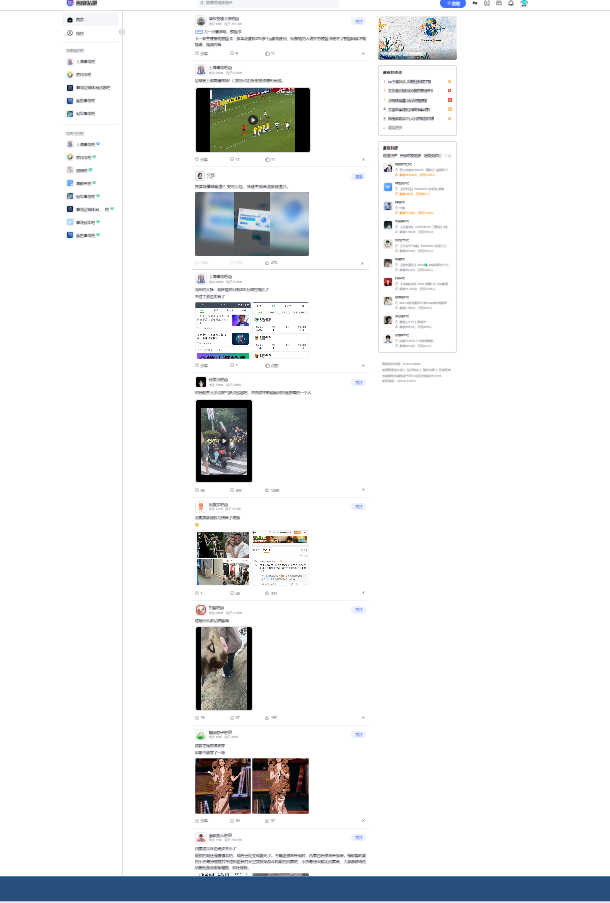Click the smiley face icon in the header
The height and width of the screenshot is (903, 610).
point(487,3)
